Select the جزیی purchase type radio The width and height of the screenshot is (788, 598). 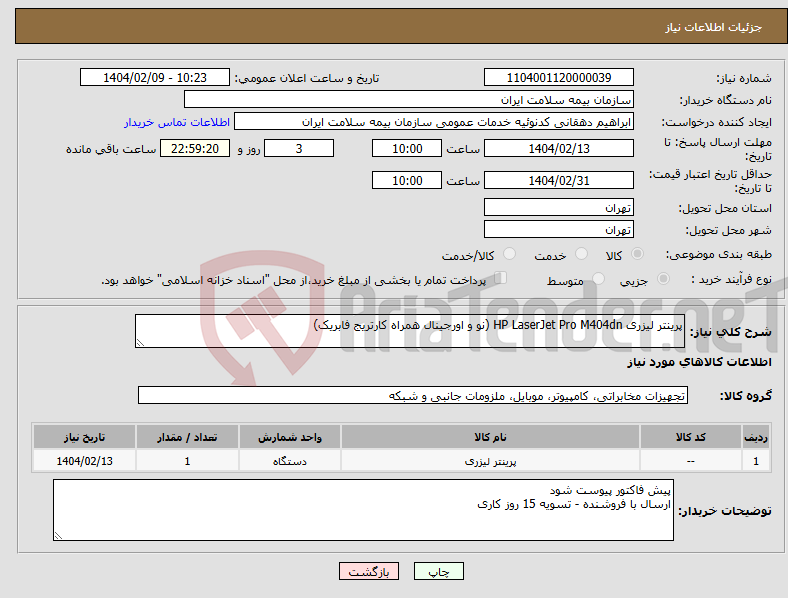pyautogui.click(x=663, y=278)
